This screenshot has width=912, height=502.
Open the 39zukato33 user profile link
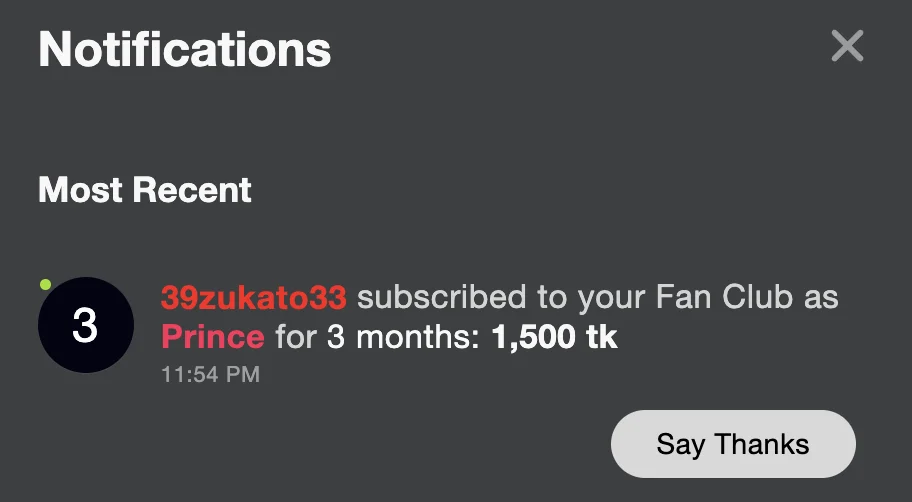click(x=254, y=297)
